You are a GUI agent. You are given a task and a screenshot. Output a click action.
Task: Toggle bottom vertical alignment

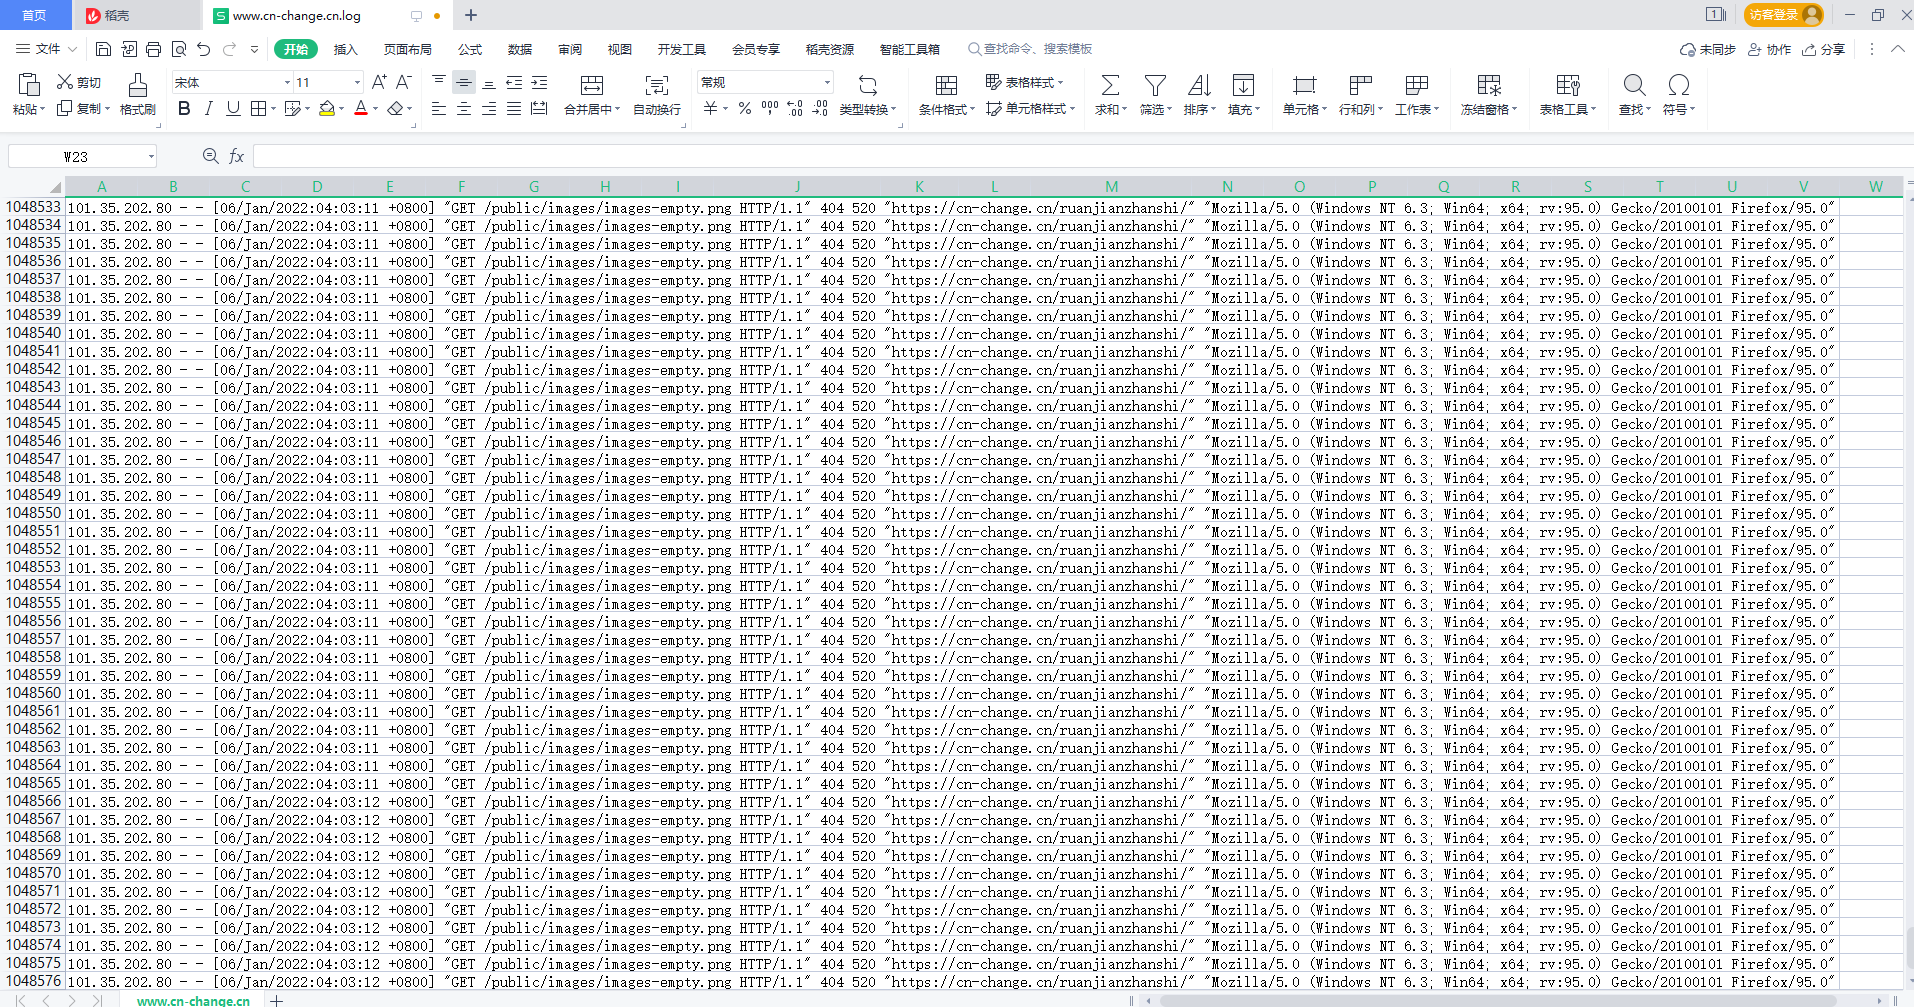pos(489,82)
